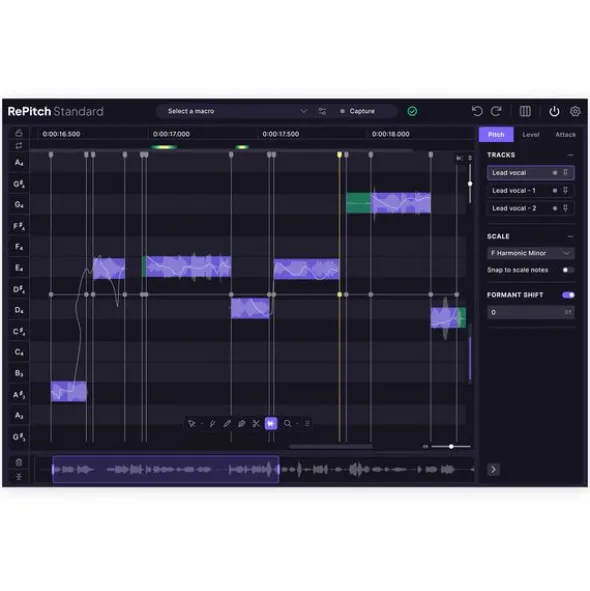Click the D4 piano key label
The height and width of the screenshot is (591, 590).
pos(19,310)
